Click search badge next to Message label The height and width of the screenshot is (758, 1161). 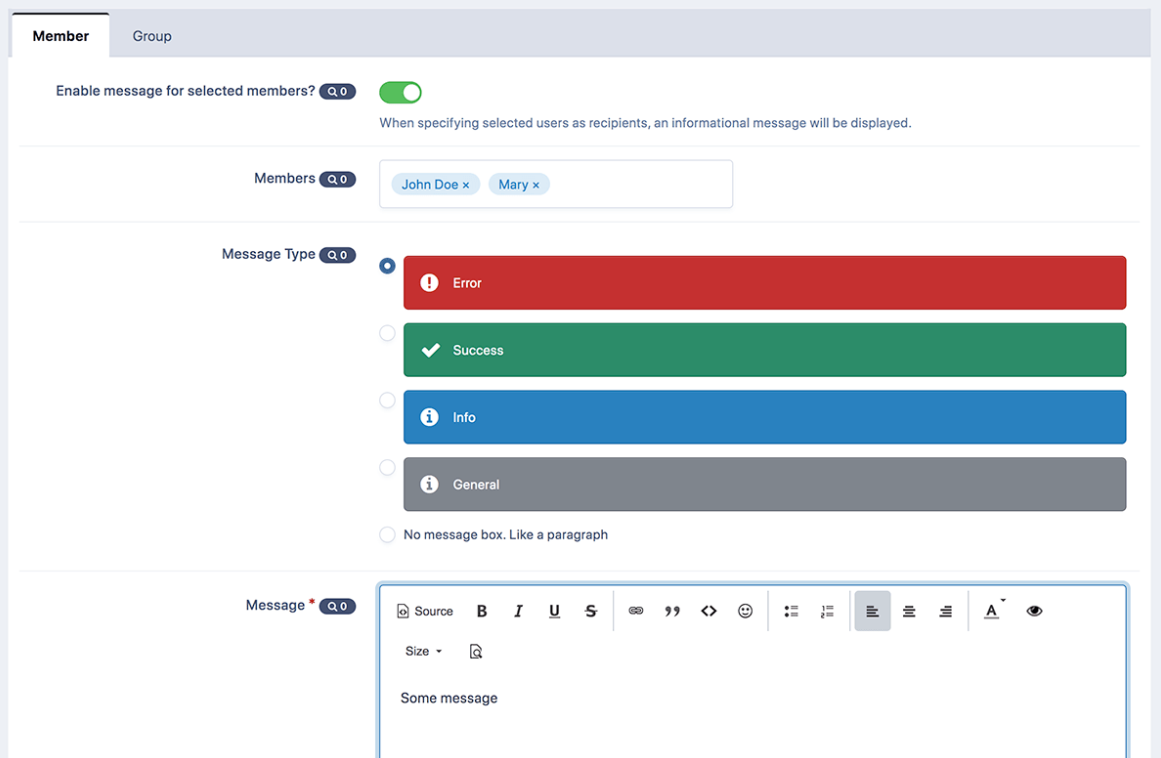(x=338, y=606)
